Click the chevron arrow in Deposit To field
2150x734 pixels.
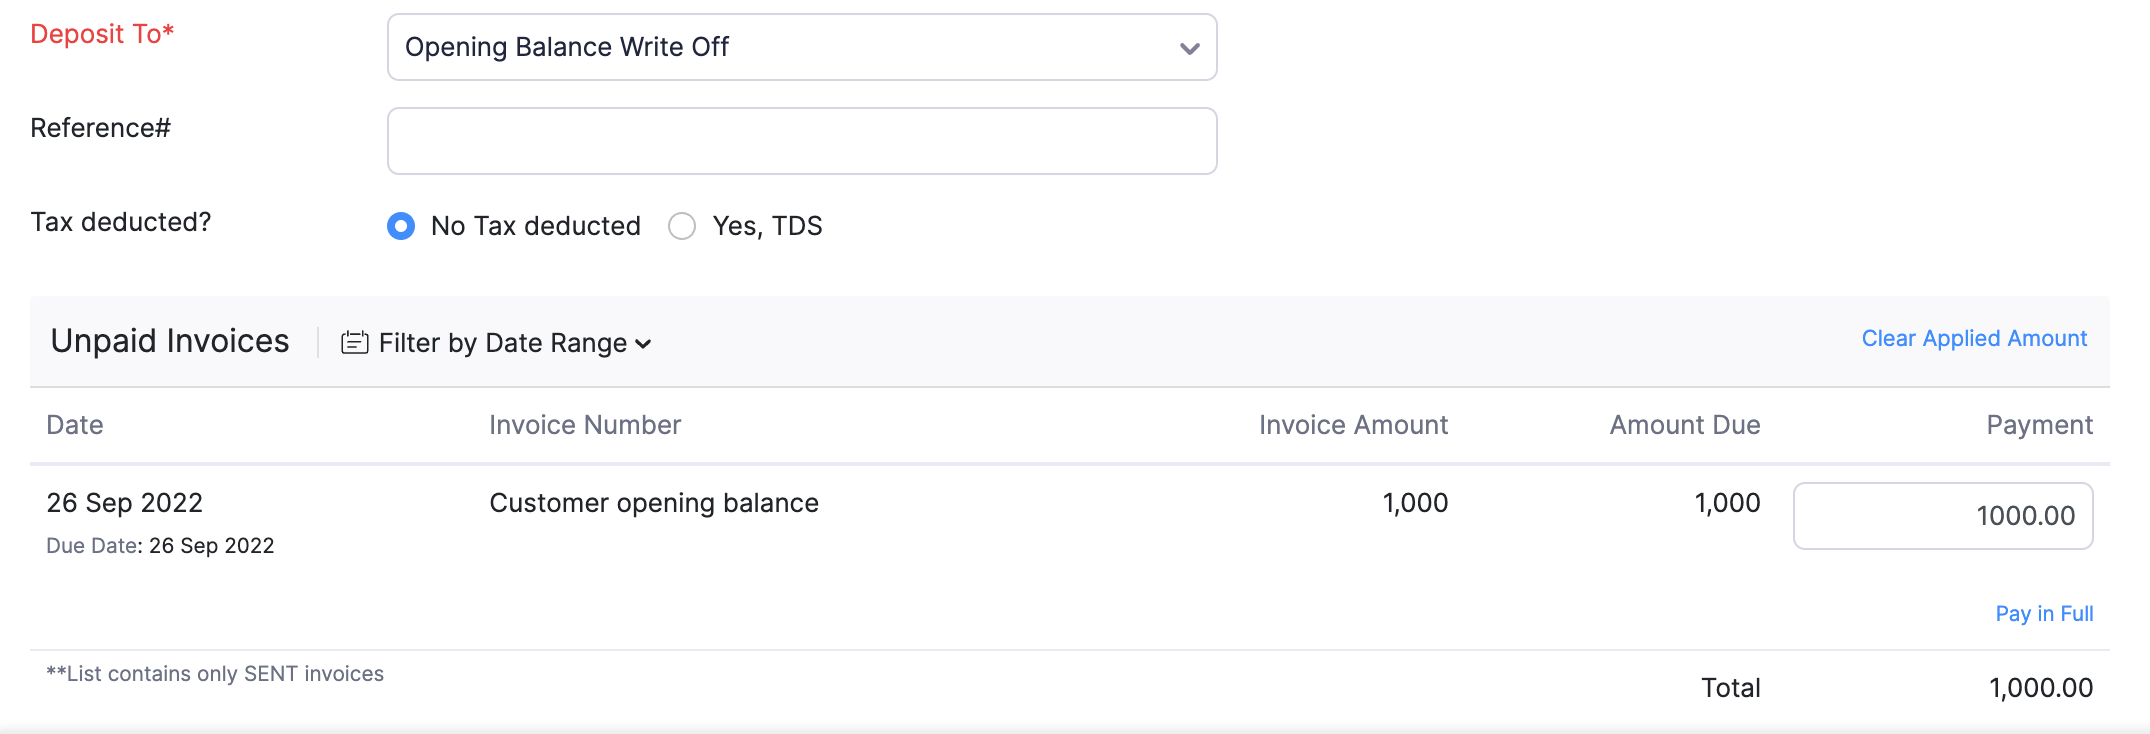[x=1189, y=48]
